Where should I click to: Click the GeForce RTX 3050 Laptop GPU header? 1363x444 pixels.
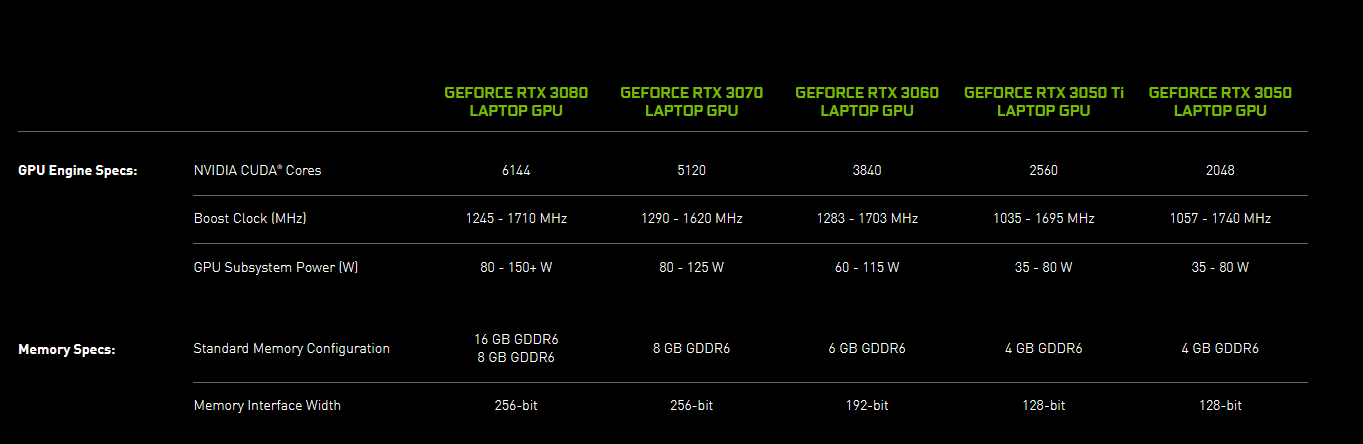pyautogui.click(x=1220, y=101)
